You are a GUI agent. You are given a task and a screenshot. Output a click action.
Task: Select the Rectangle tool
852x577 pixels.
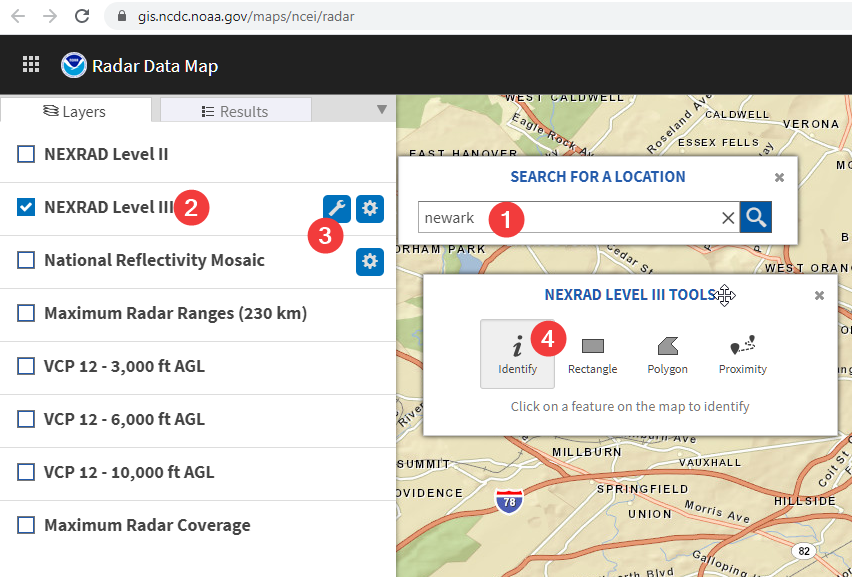point(592,354)
